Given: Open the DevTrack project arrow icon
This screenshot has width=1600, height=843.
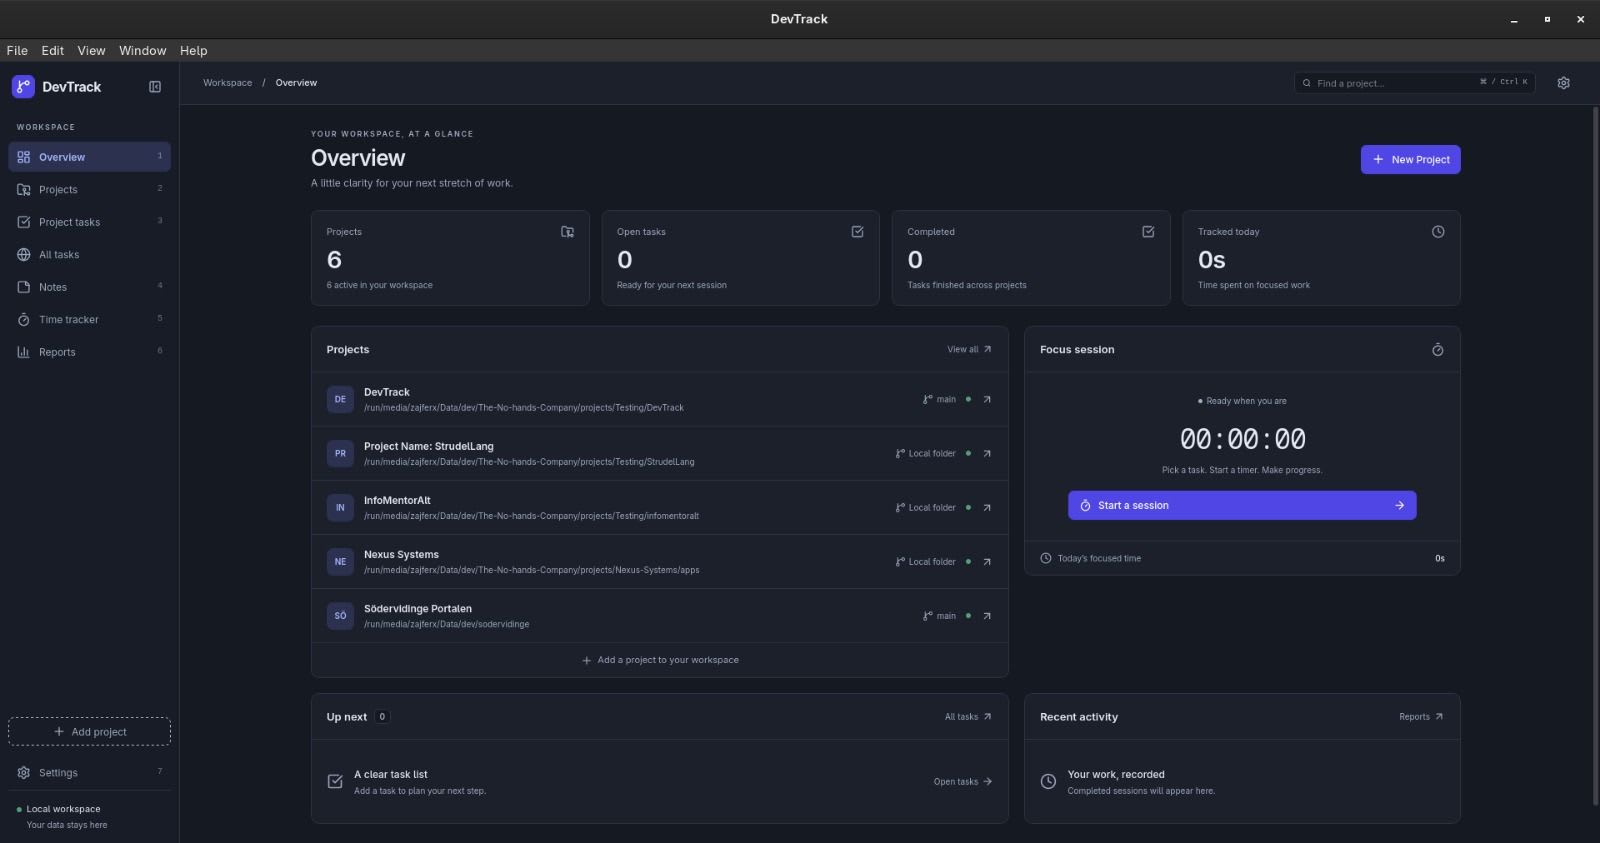Looking at the screenshot, I should (x=987, y=400).
